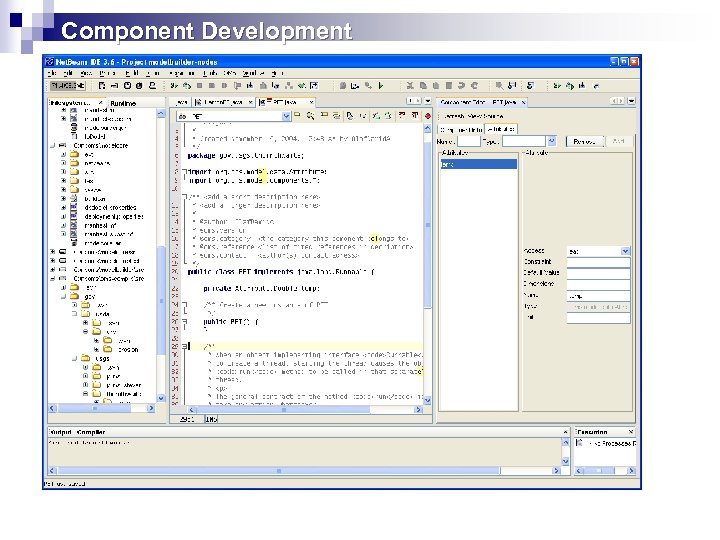Close the Execution panel
This screenshot has width=720, height=540.
point(631,432)
